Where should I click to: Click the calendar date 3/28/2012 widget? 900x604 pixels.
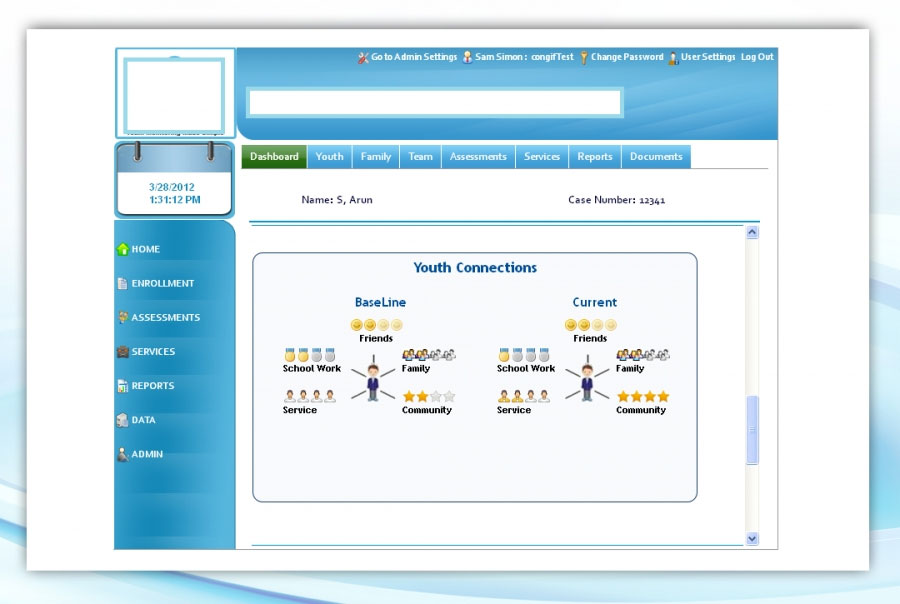[x=174, y=180]
